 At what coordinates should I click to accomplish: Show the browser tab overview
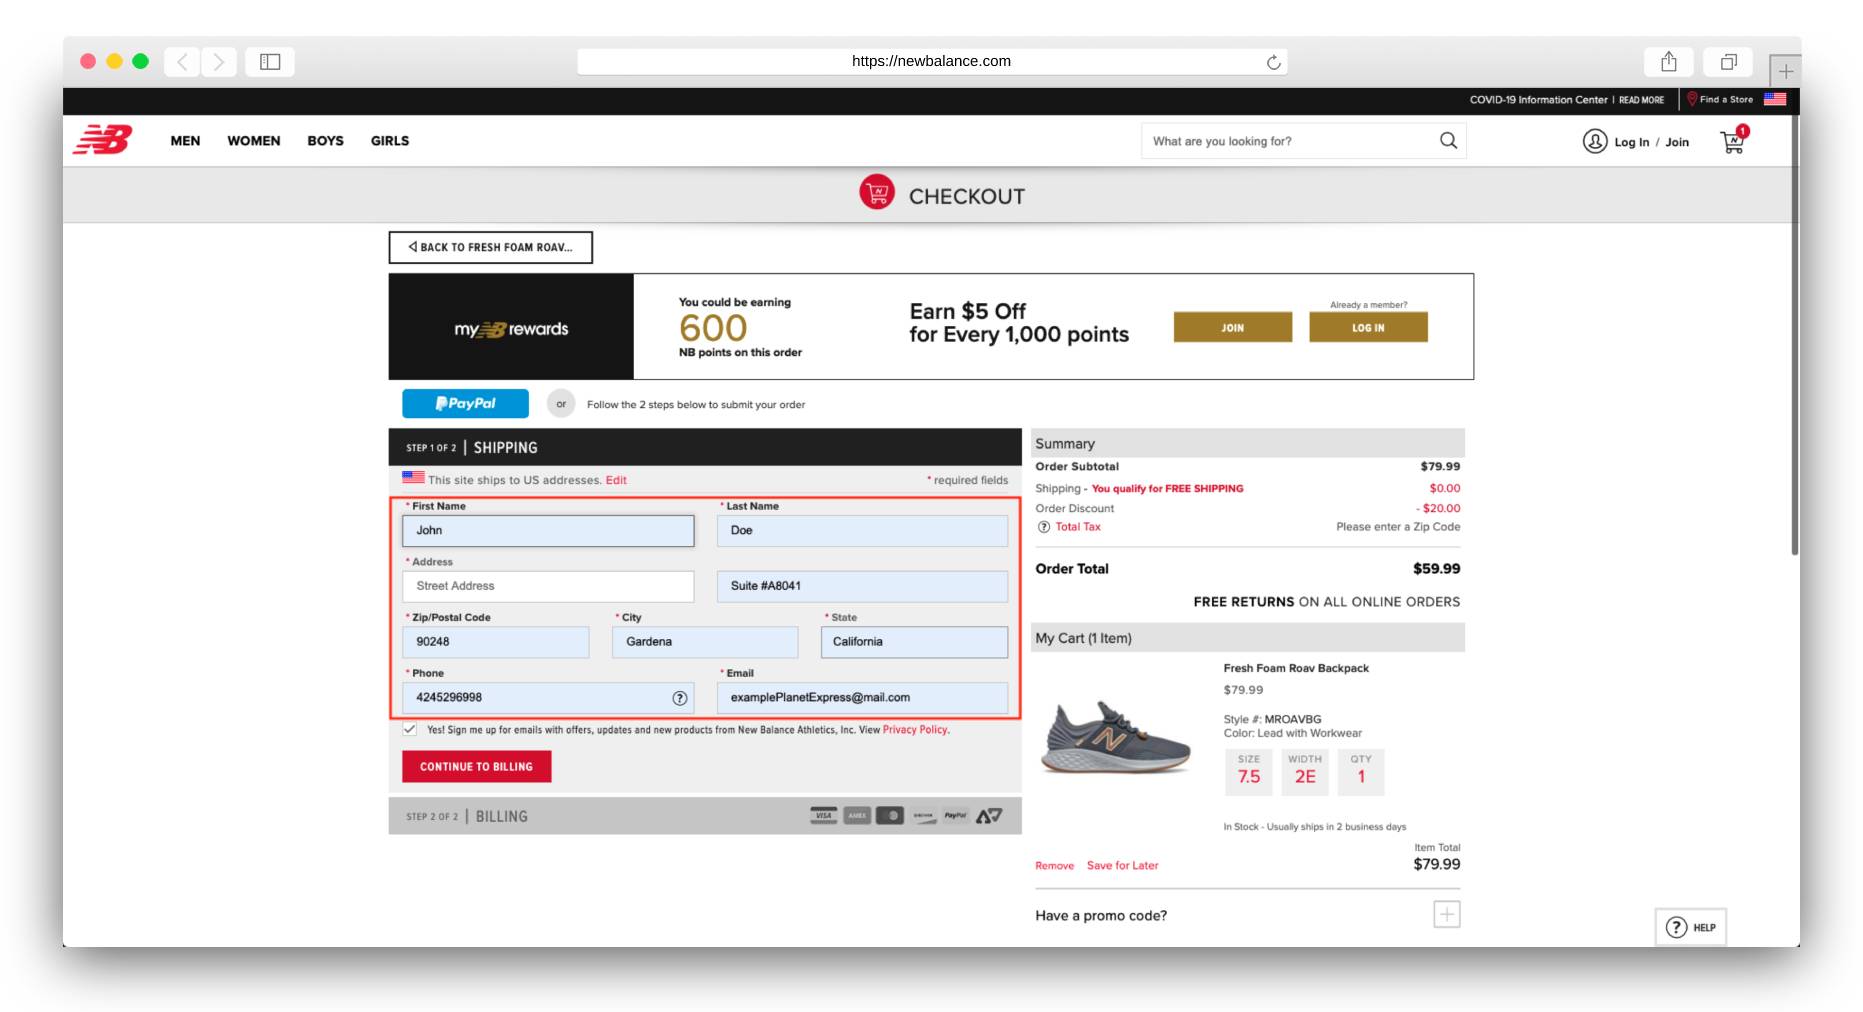click(x=1728, y=62)
